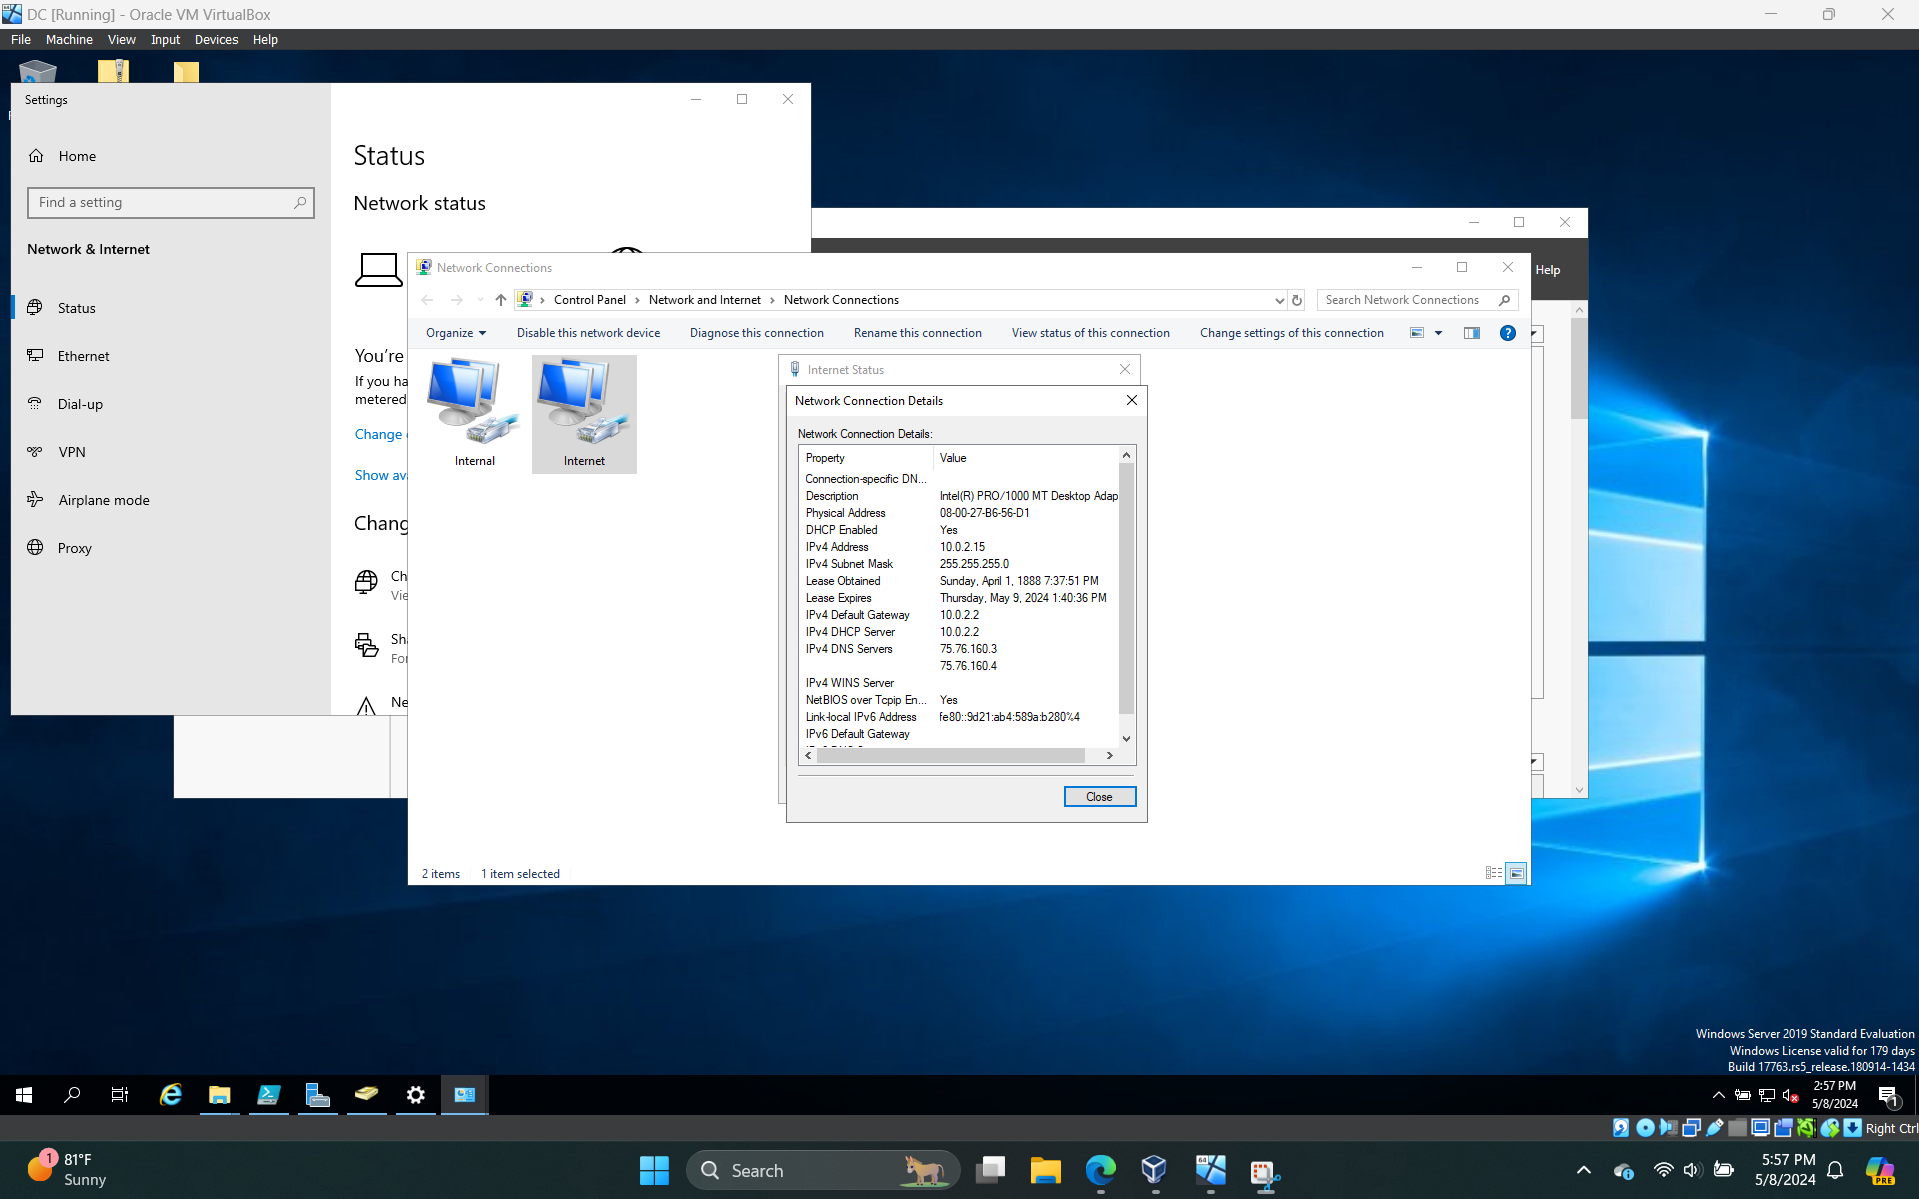Click Disable this network device

588,333
